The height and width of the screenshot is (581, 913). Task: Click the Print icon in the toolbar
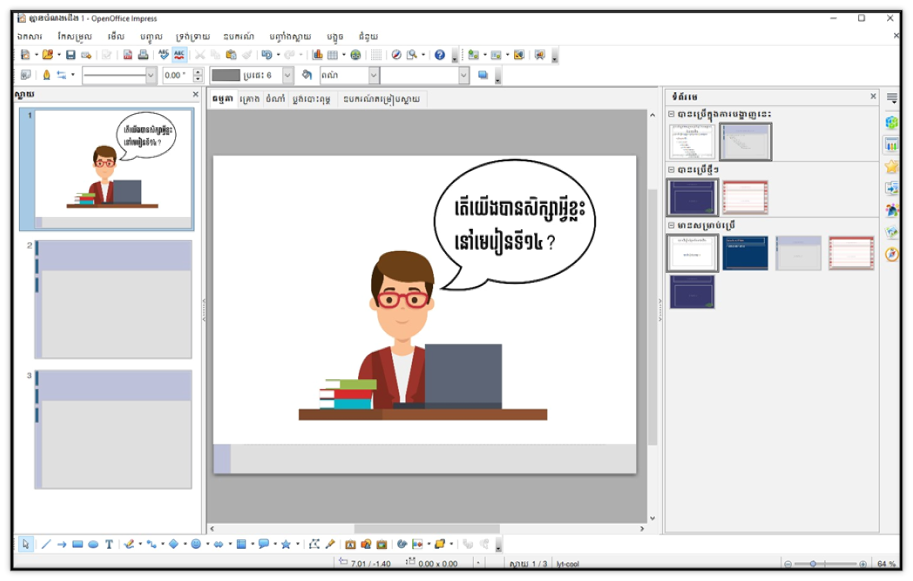pos(143,55)
